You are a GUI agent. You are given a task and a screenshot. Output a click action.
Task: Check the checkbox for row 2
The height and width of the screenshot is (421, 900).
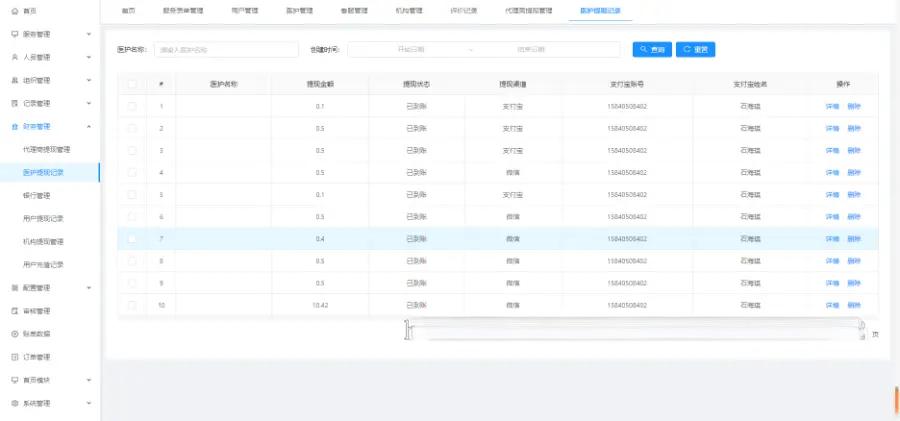pos(132,128)
